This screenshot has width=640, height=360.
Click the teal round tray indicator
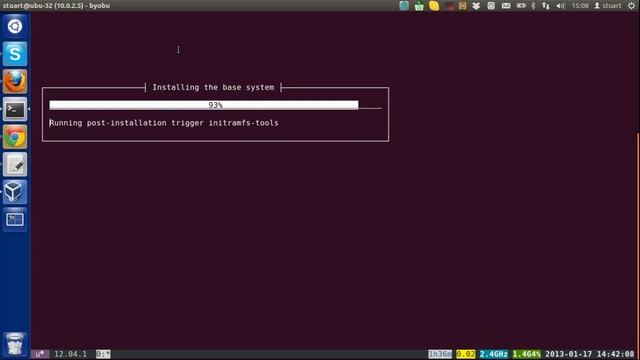point(404,6)
